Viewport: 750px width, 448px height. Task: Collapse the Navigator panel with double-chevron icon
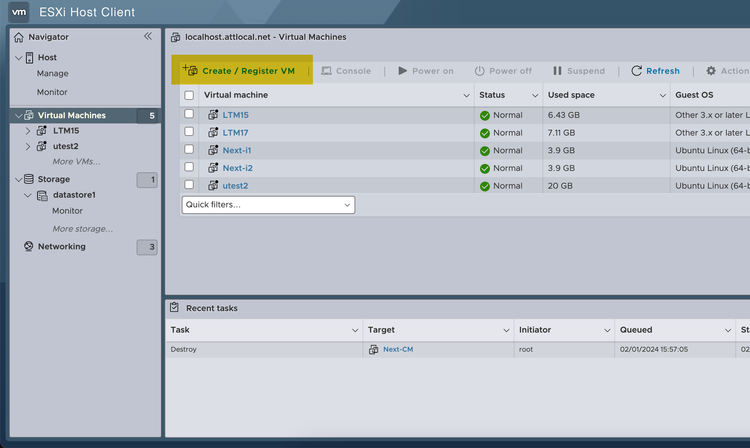pyautogui.click(x=148, y=36)
